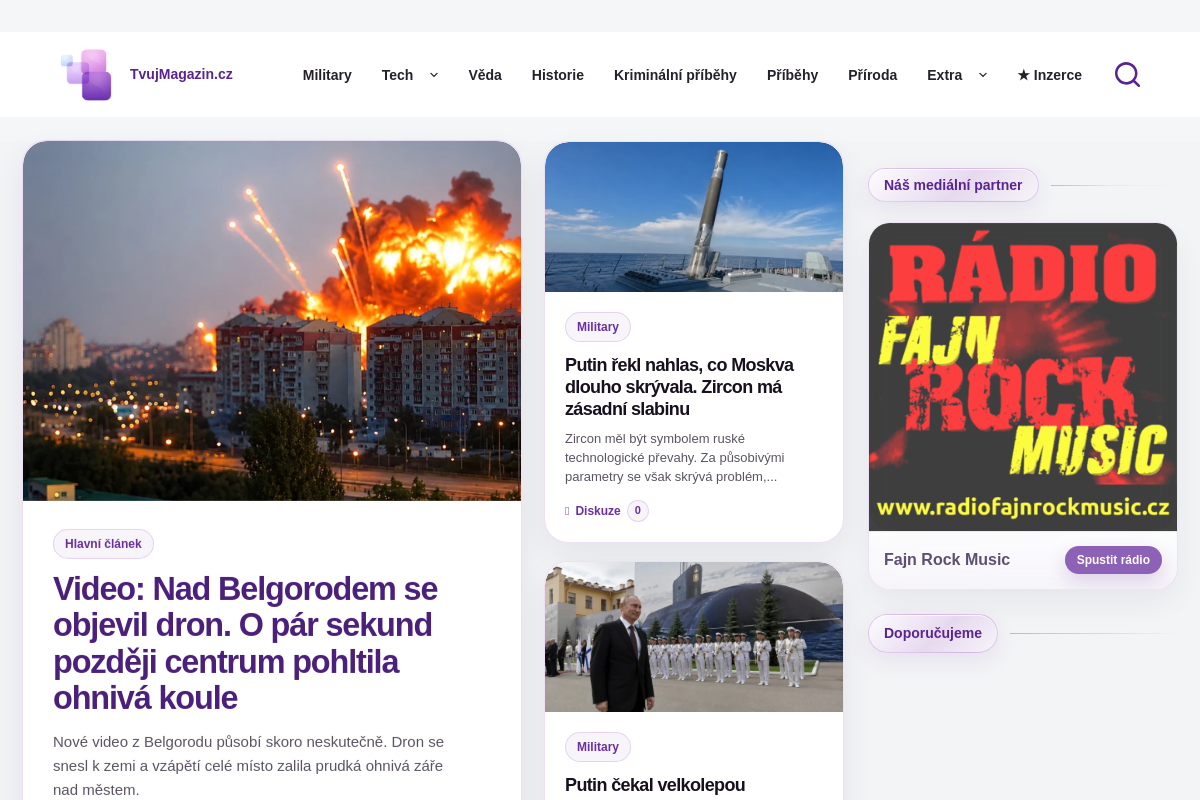Click the Diskuze comment icon under Zircon article
This screenshot has height=800, width=1200.
click(567, 511)
